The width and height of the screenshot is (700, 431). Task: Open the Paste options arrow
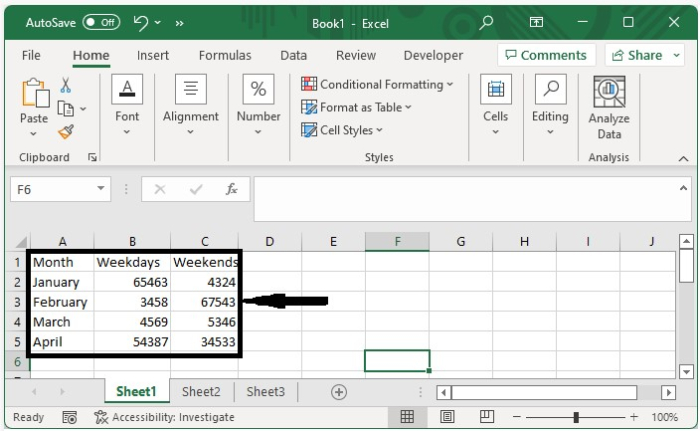34,133
